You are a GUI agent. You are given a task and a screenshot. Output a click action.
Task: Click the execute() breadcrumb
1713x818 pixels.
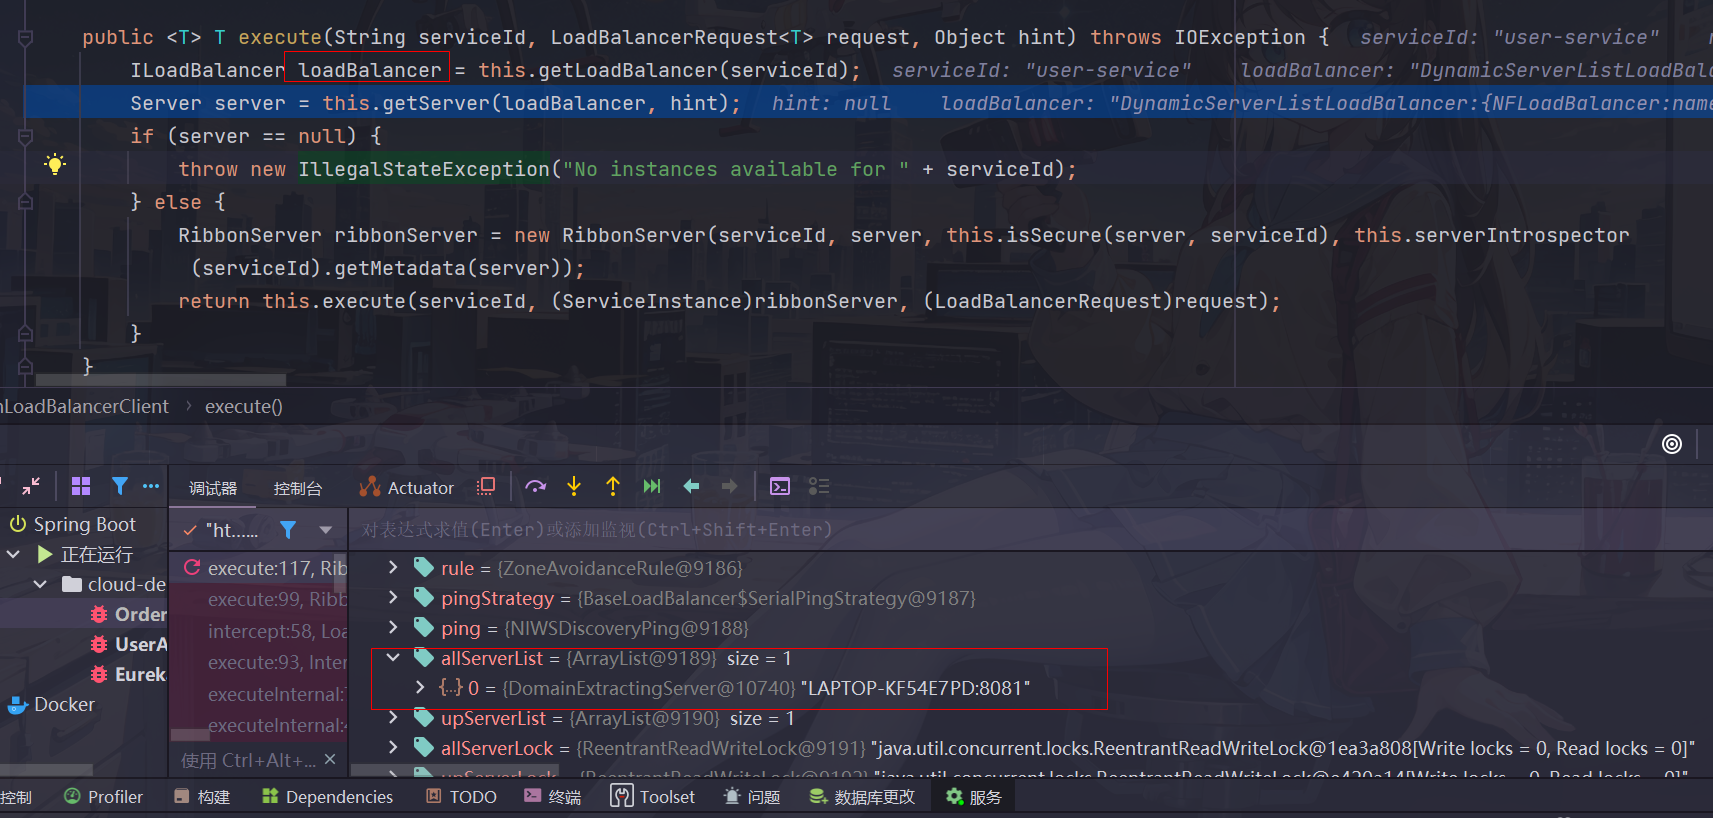[244, 407]
